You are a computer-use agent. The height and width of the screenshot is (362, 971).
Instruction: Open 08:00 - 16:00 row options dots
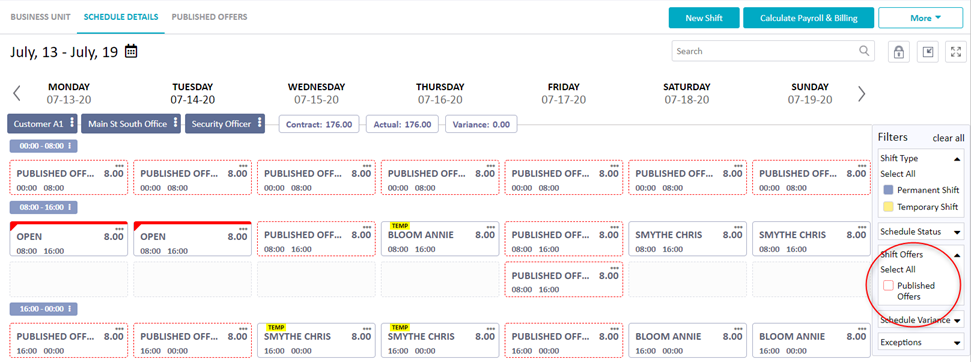tap(69, 207)
